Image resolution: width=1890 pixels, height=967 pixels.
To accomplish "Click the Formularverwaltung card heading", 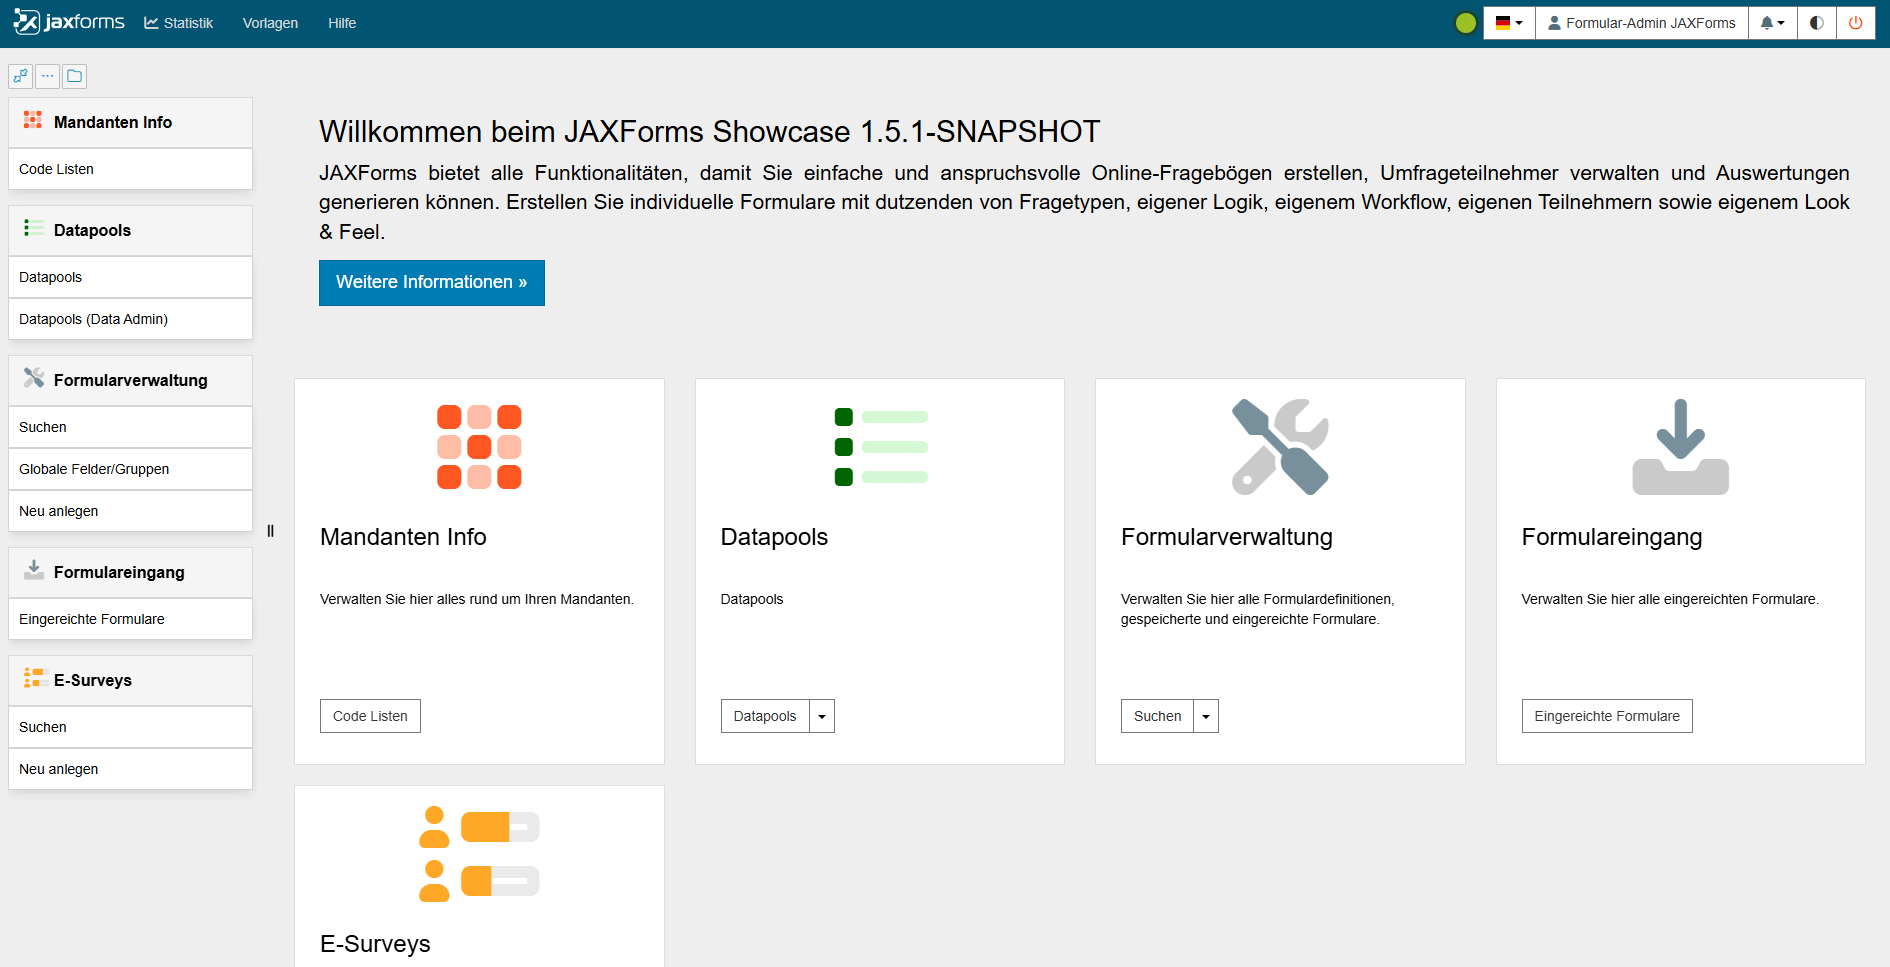I will pos(1227,537).
